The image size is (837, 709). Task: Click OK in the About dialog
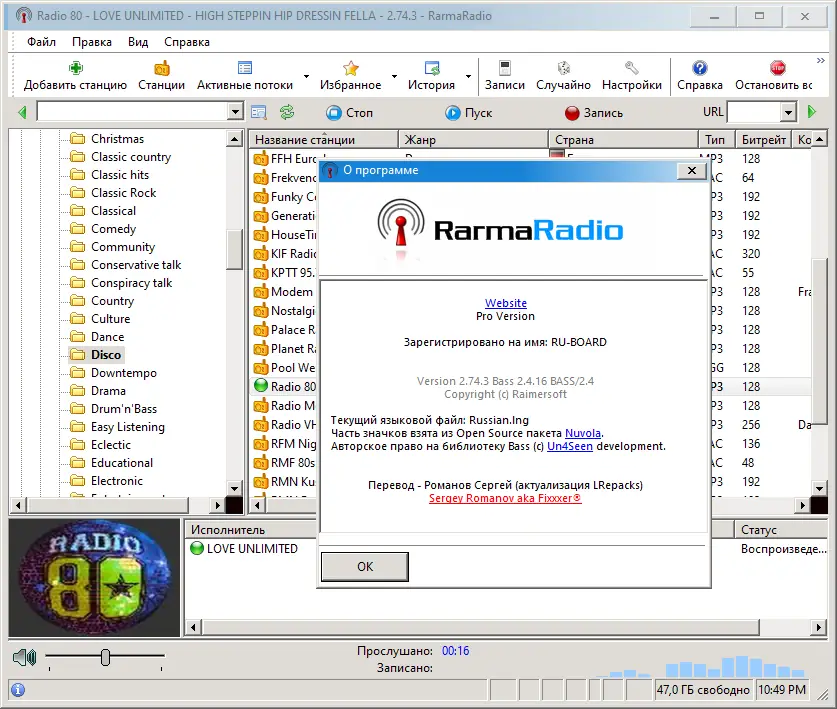365,566
